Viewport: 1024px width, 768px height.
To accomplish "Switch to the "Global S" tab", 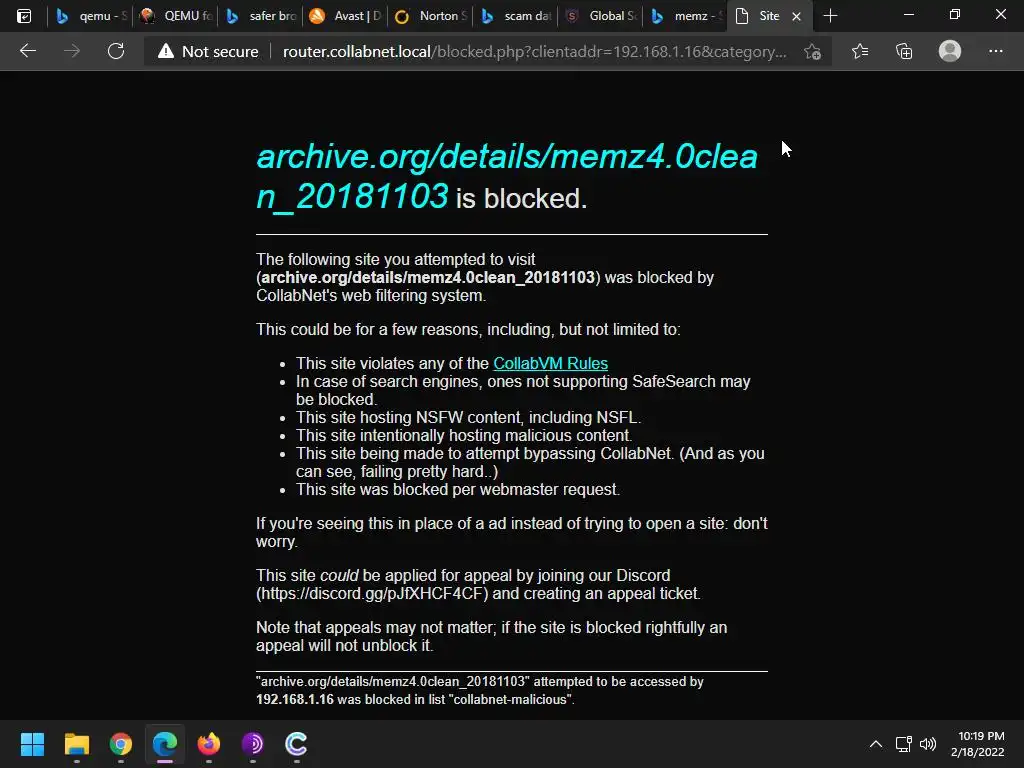I will tap(600, 16).
